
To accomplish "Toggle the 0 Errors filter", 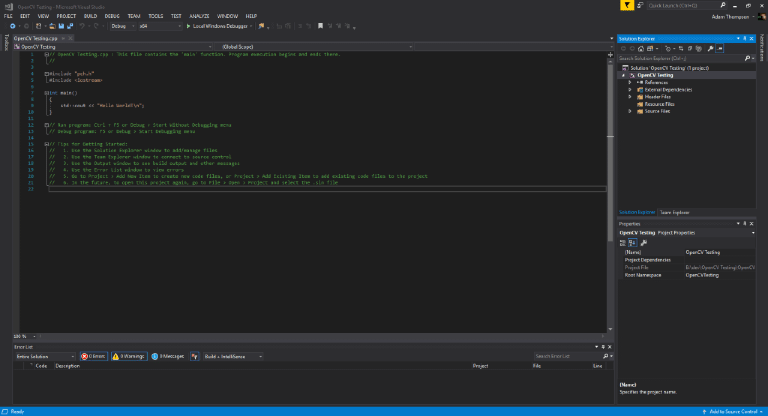I will (x=94, y=356).
